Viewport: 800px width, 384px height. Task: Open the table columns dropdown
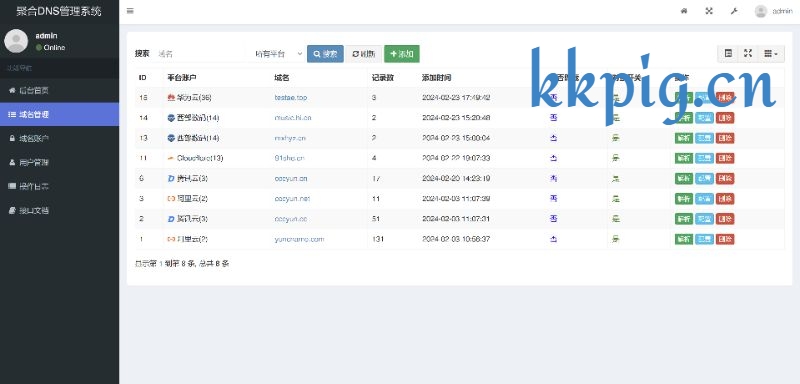(770, 54)
